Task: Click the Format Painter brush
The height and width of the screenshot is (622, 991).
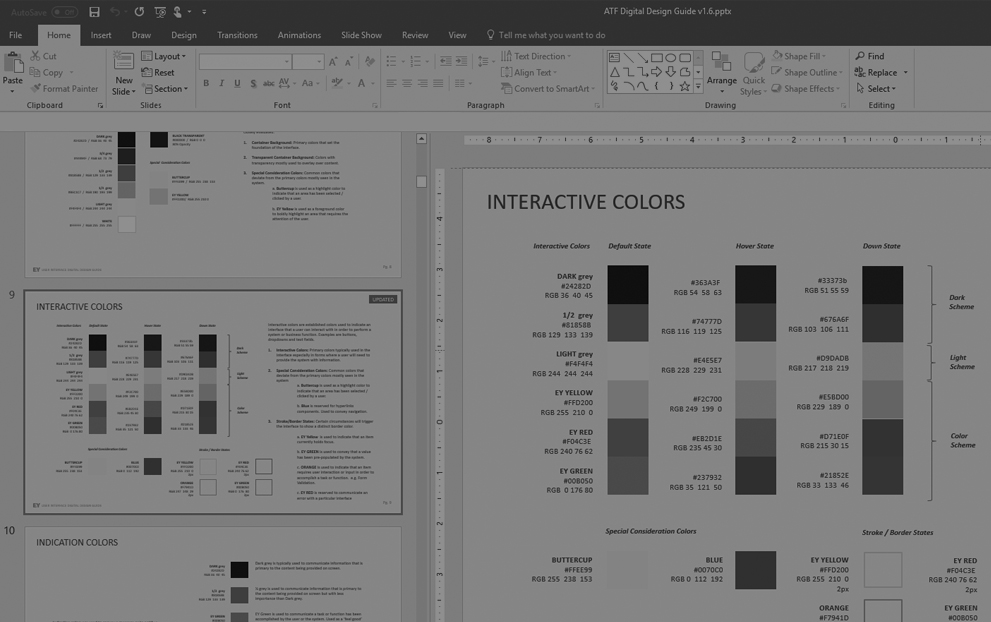Action: 64,88
